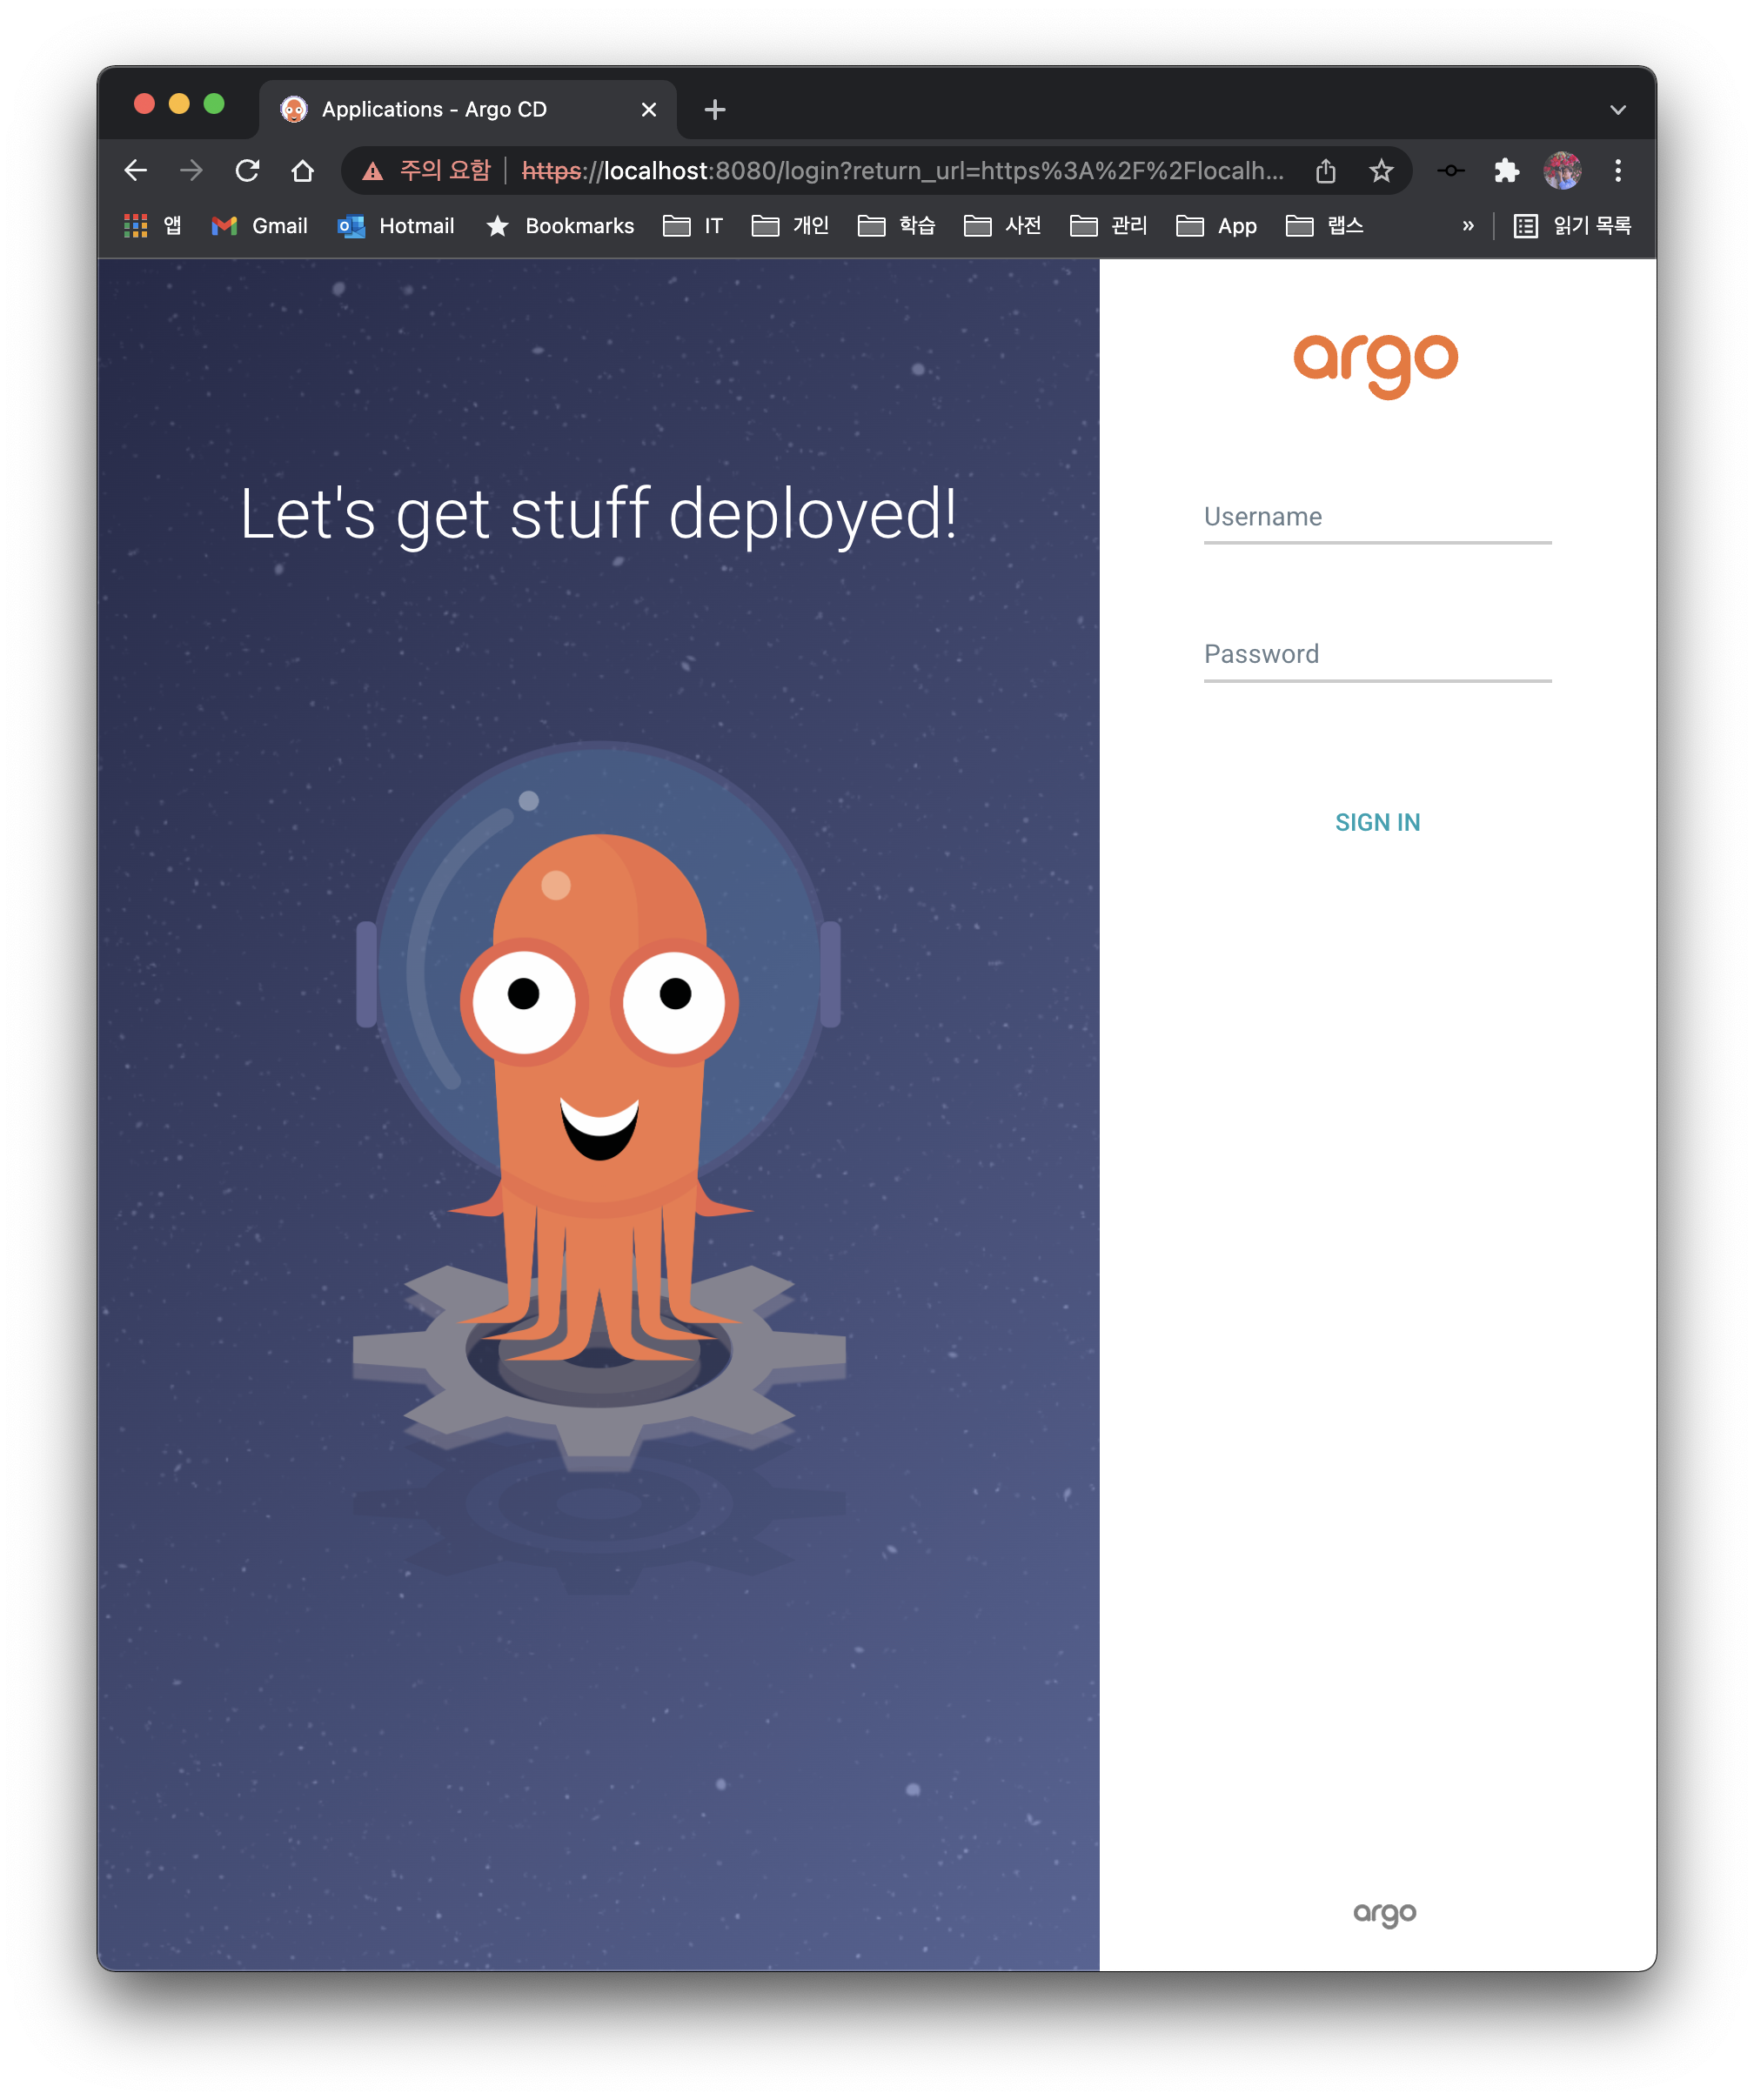This screenshot has height=2100, width=1754.
Task: Click the Username input field
Action: coord(1377,520)
